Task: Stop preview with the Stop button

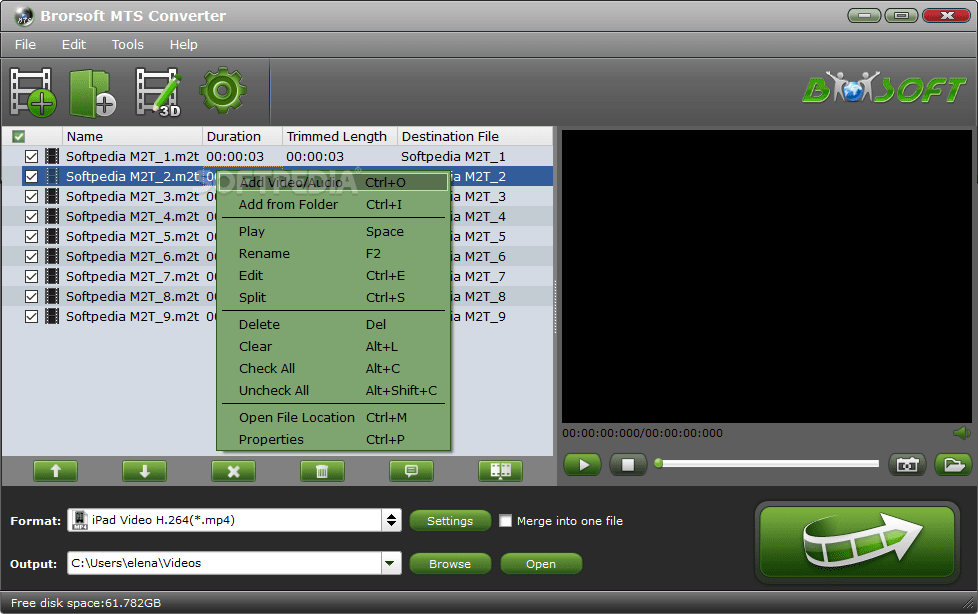Action: pos(628,465)
